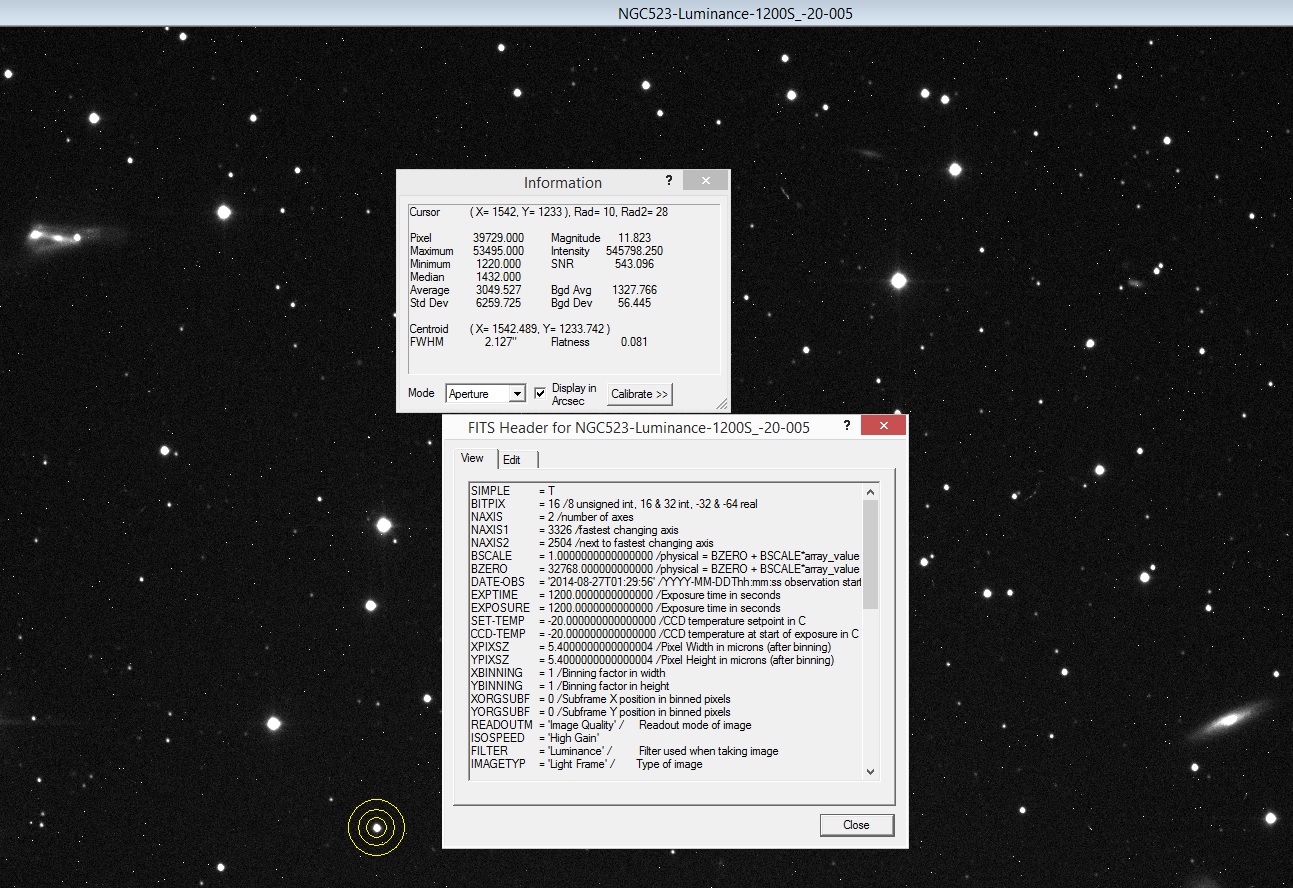The height and width of the screenshot is (889, 1293).
Task: Switch to the View tab
Action: (x=472, y=459)
